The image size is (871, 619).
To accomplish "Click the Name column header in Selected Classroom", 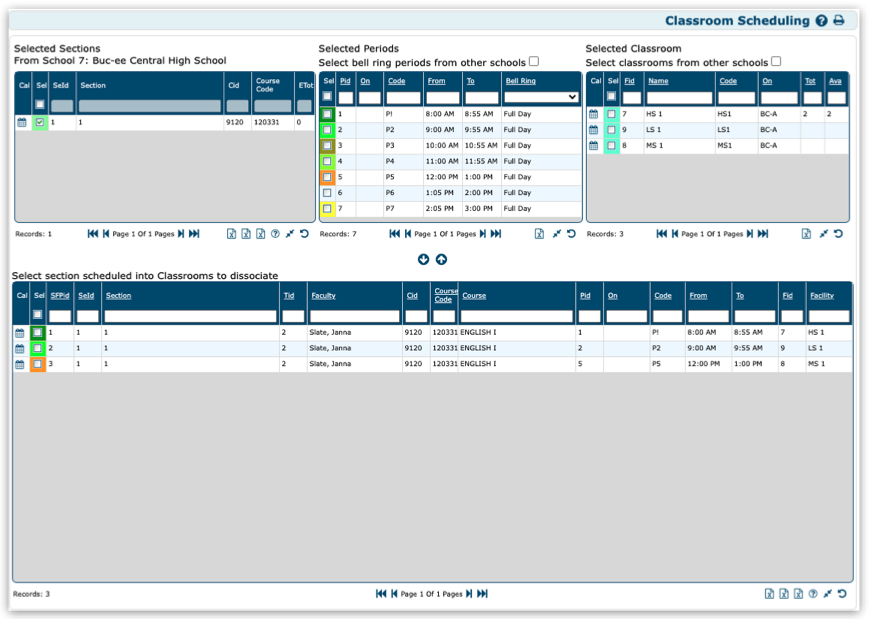I will 658,81.
